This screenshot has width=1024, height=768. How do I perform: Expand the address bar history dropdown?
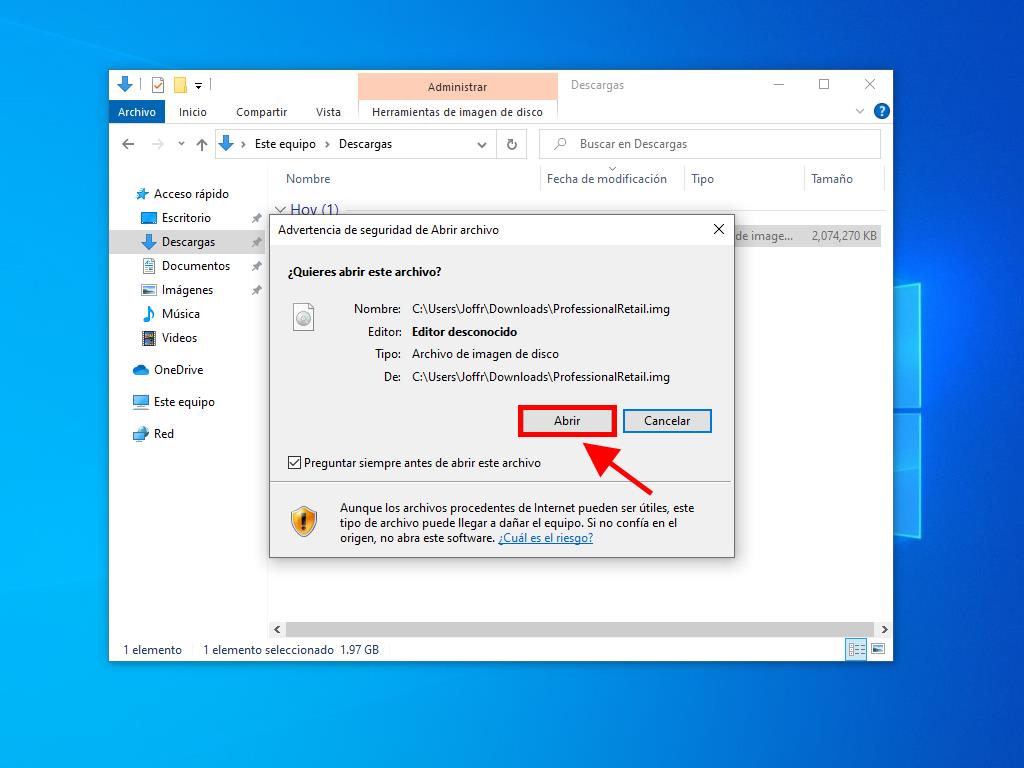pyautogui.click(x=482, y=144)
